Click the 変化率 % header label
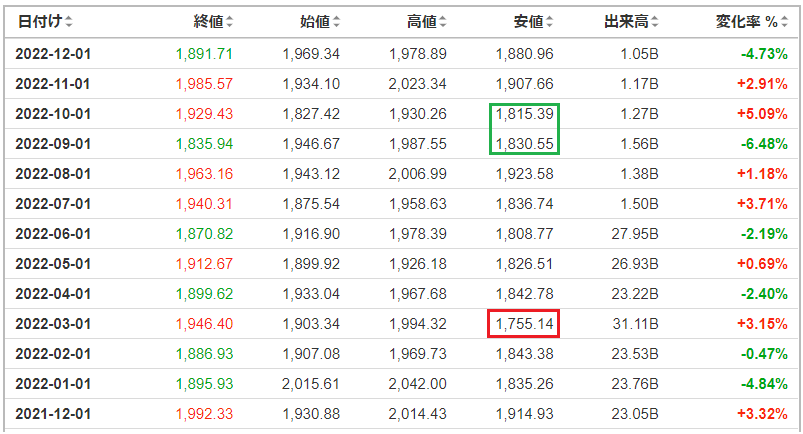The width and height of the screenshot is (803, 434). [747, 22]
